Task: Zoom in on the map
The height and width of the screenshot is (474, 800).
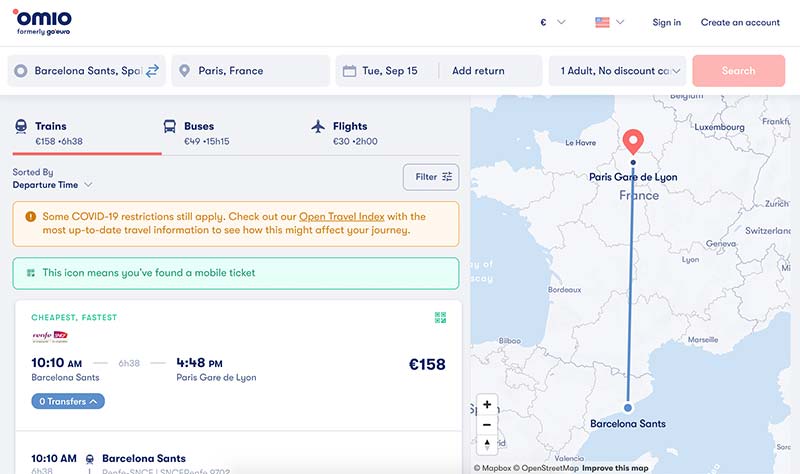Action: click(x=487, y=404)
